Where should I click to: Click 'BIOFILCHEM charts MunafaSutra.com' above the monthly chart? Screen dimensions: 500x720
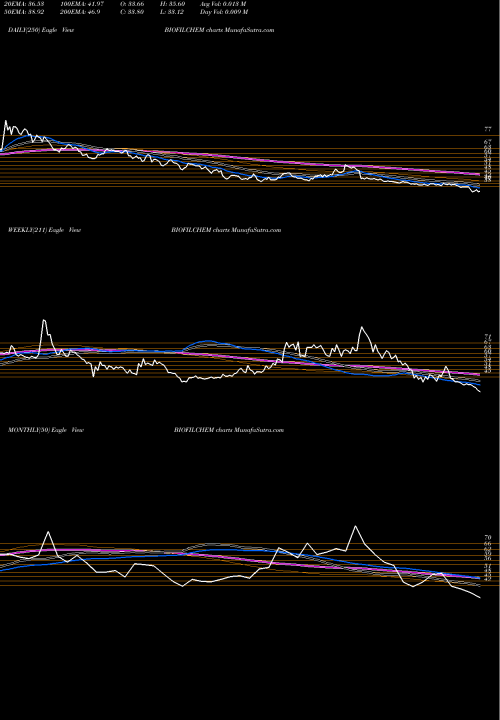(229, 430)
